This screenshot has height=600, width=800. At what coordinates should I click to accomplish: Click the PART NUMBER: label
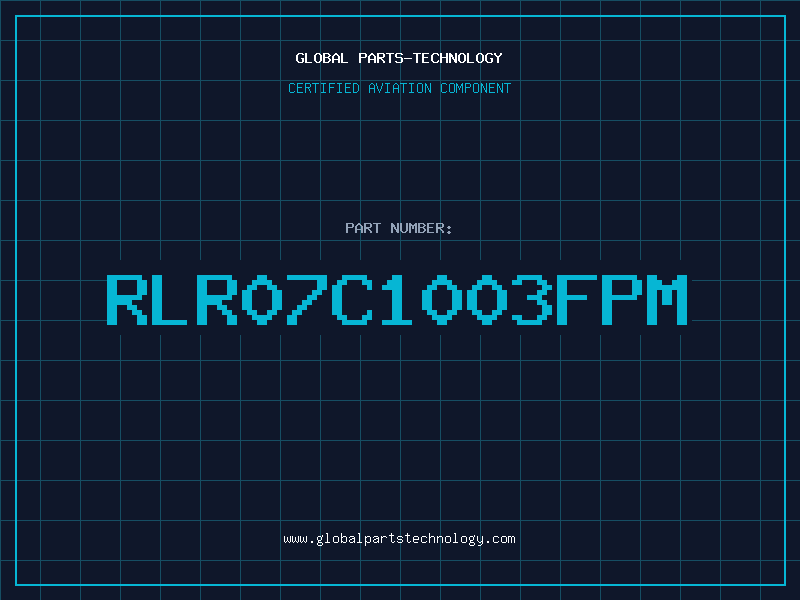(399, 228)
